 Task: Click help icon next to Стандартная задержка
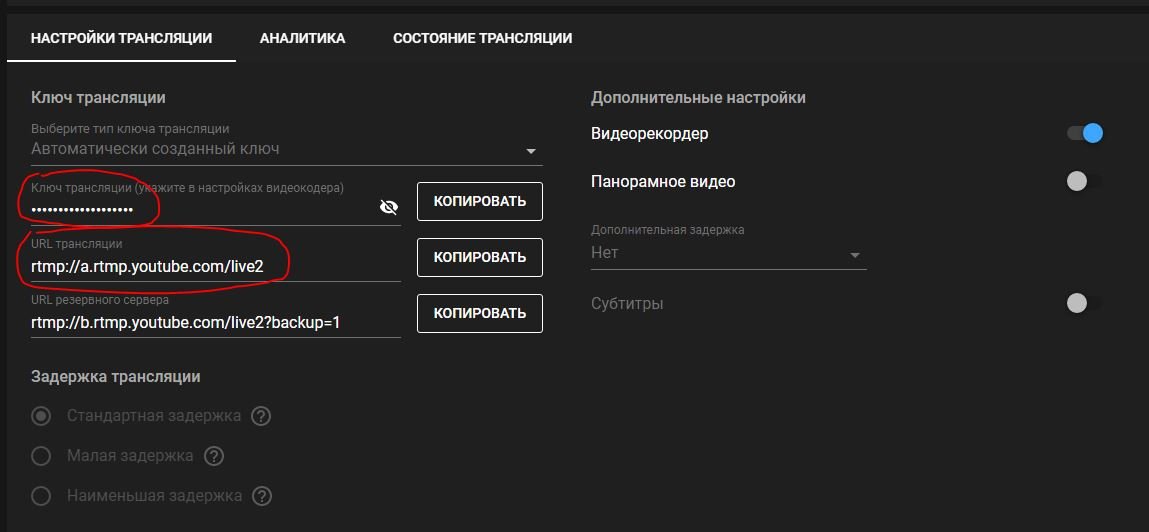(261, 415)
